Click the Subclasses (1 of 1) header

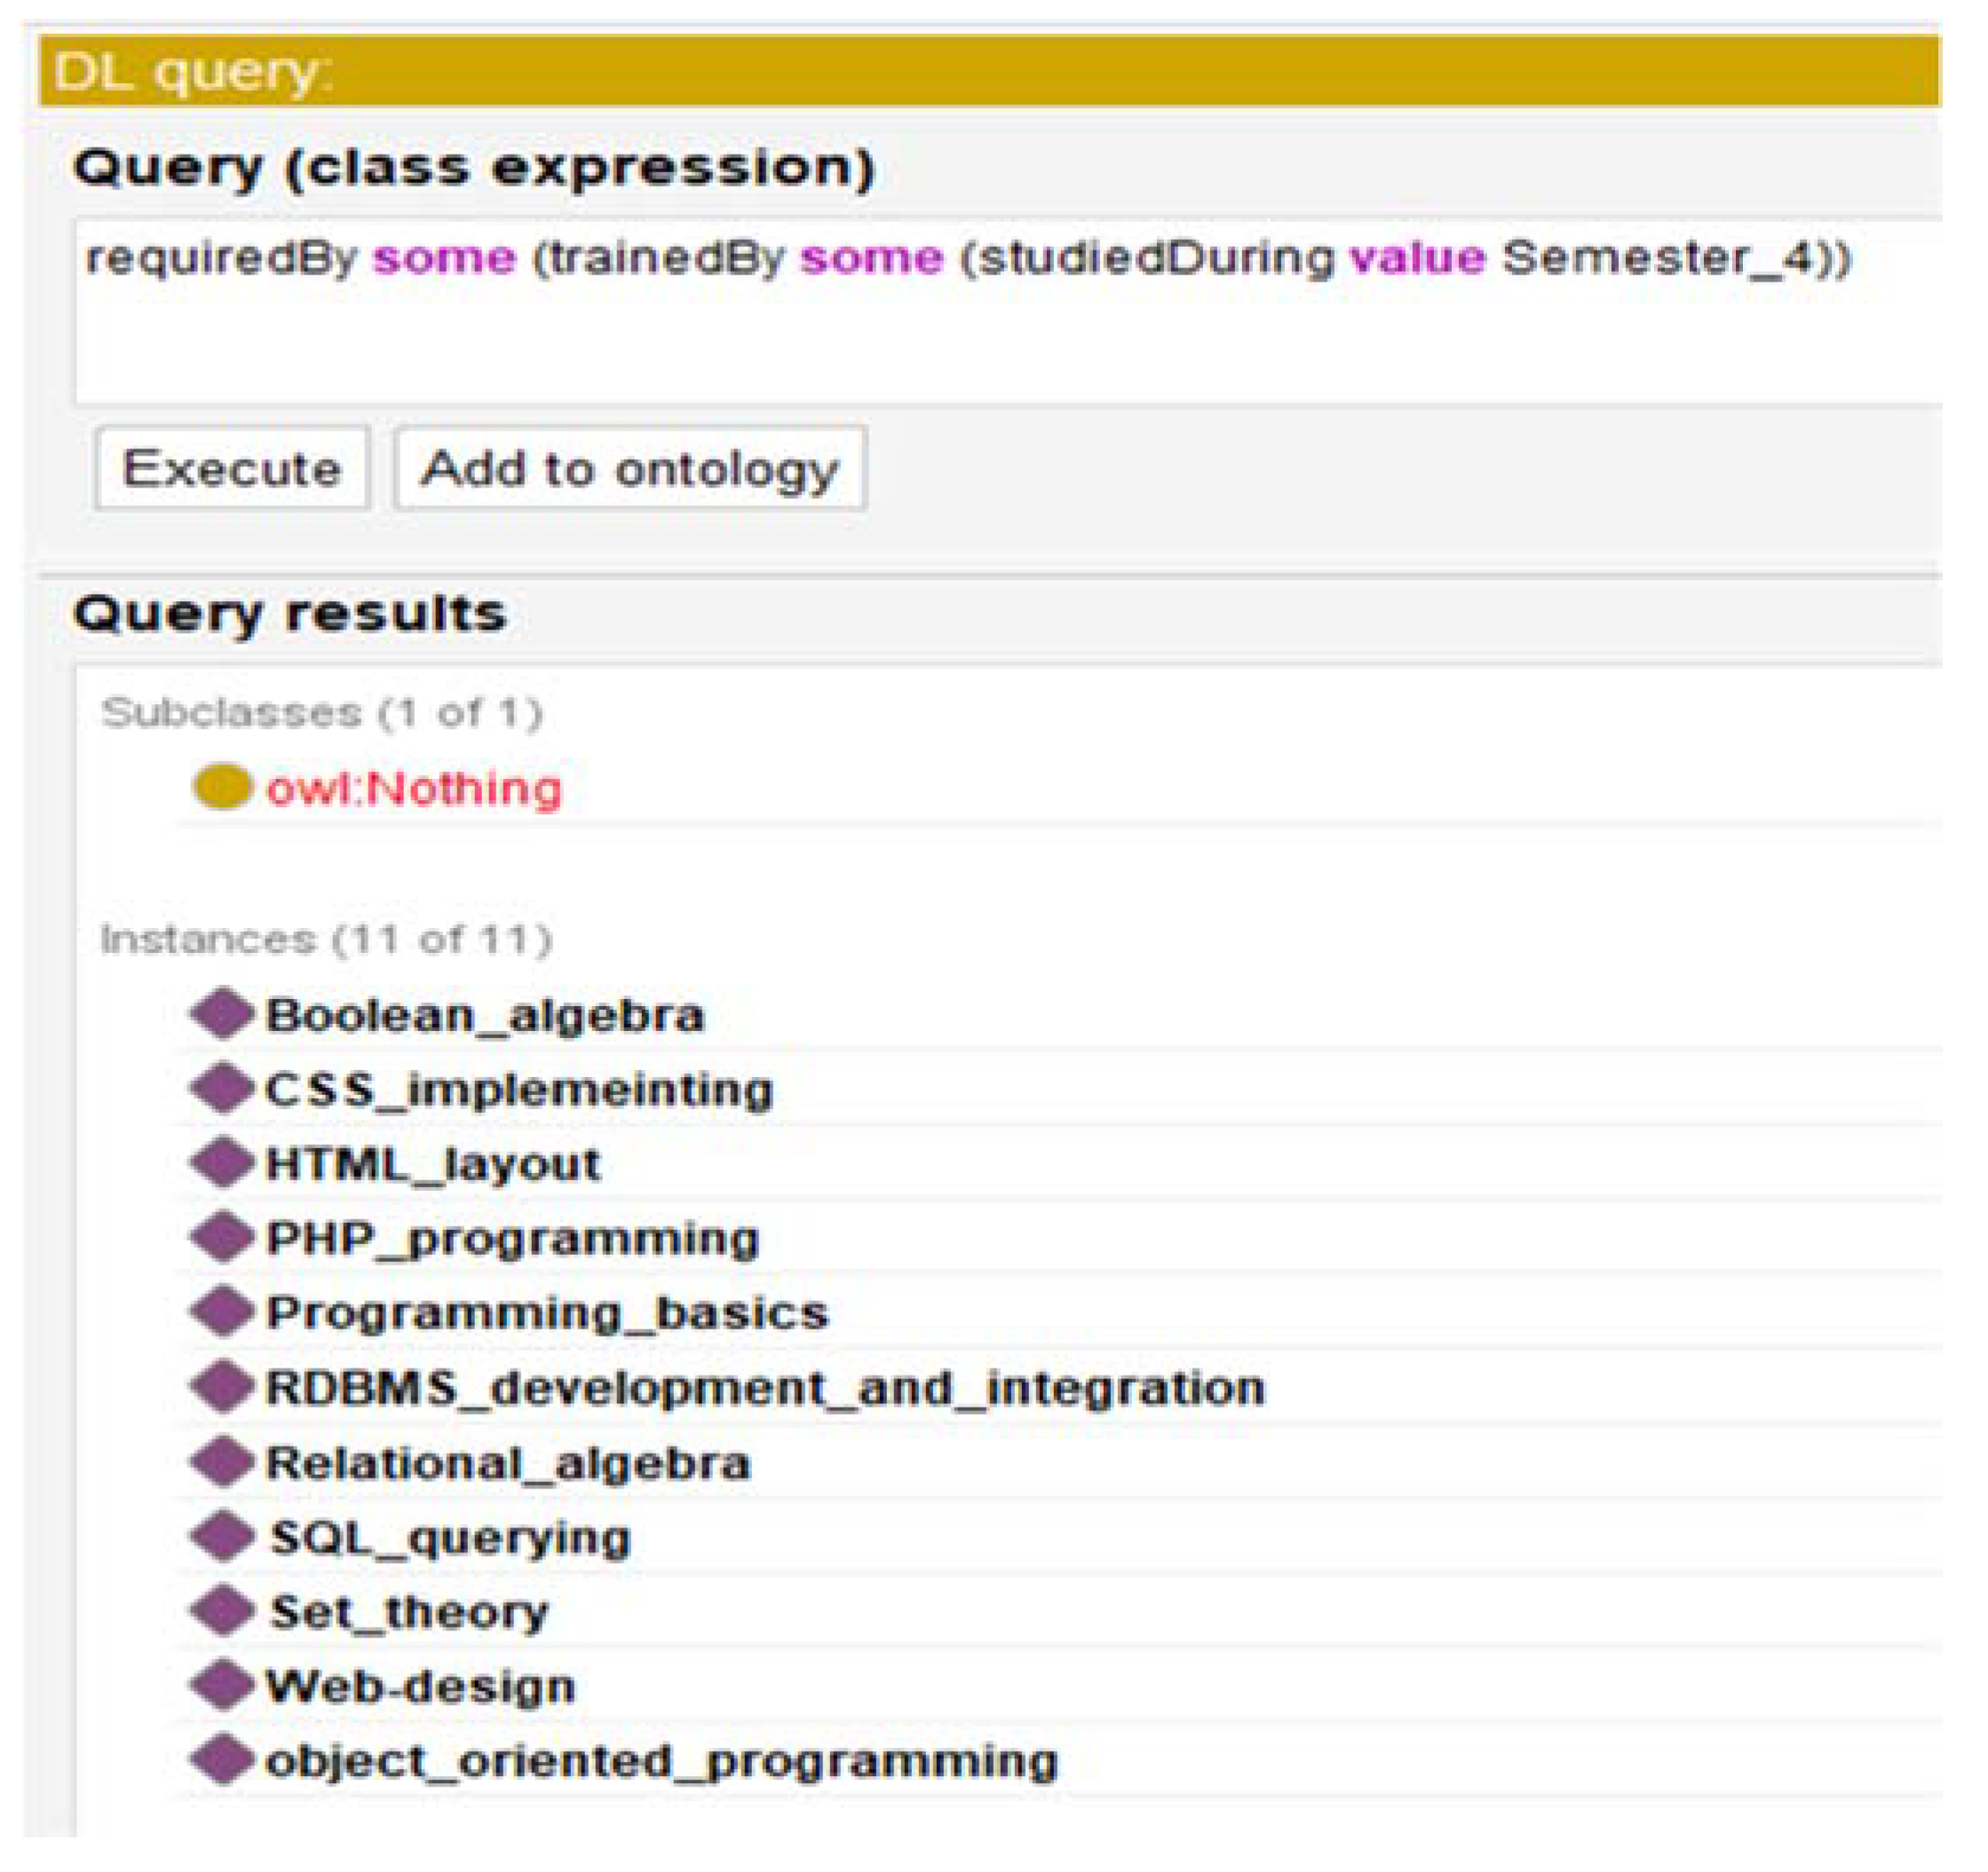point(322,713)
